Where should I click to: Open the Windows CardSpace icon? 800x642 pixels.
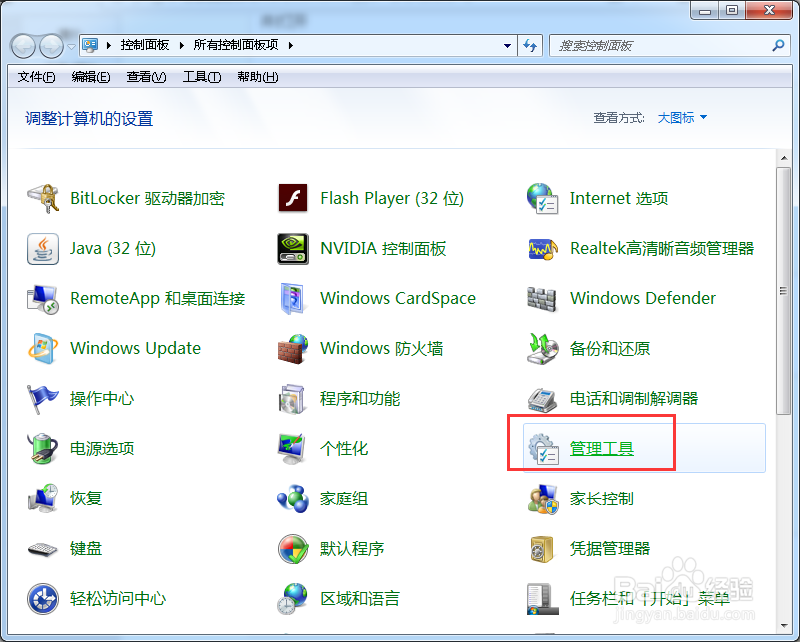293,299
